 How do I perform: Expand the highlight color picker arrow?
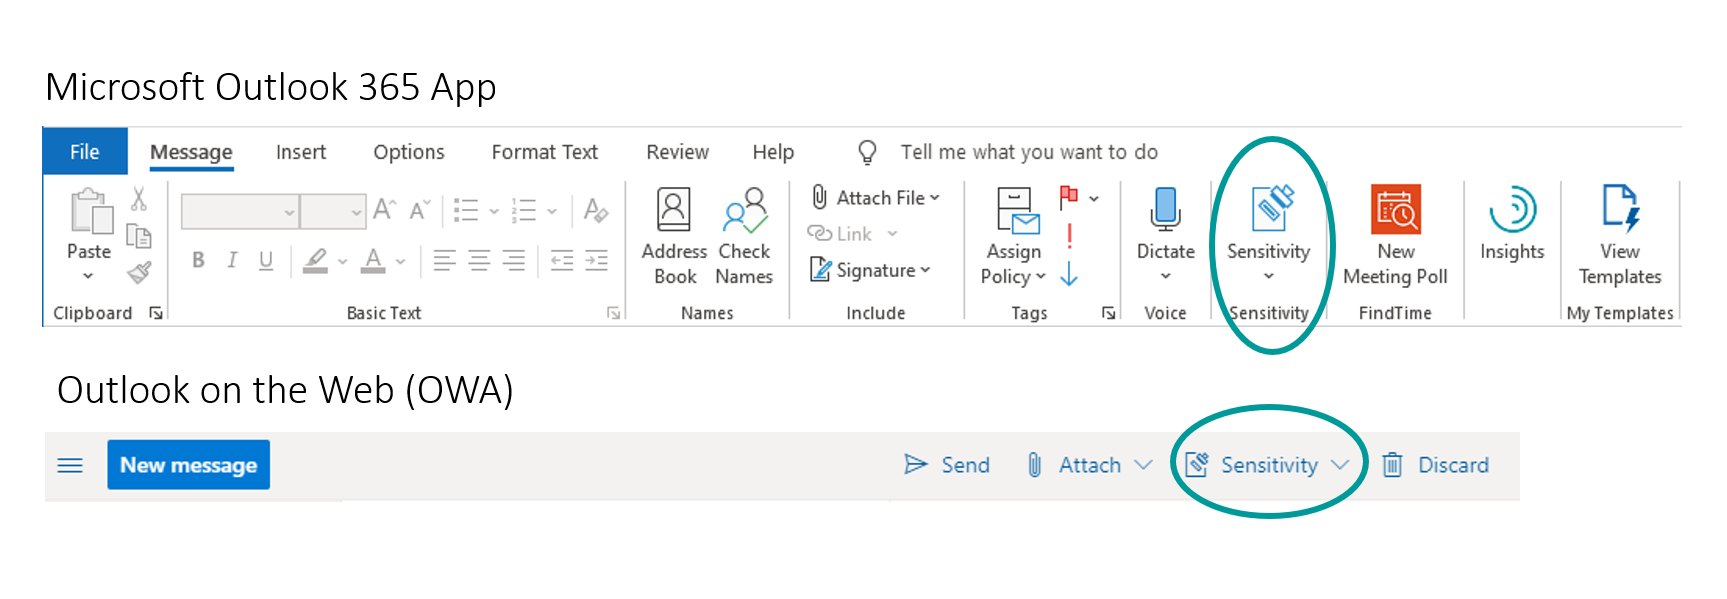click(x=342, y=262)
